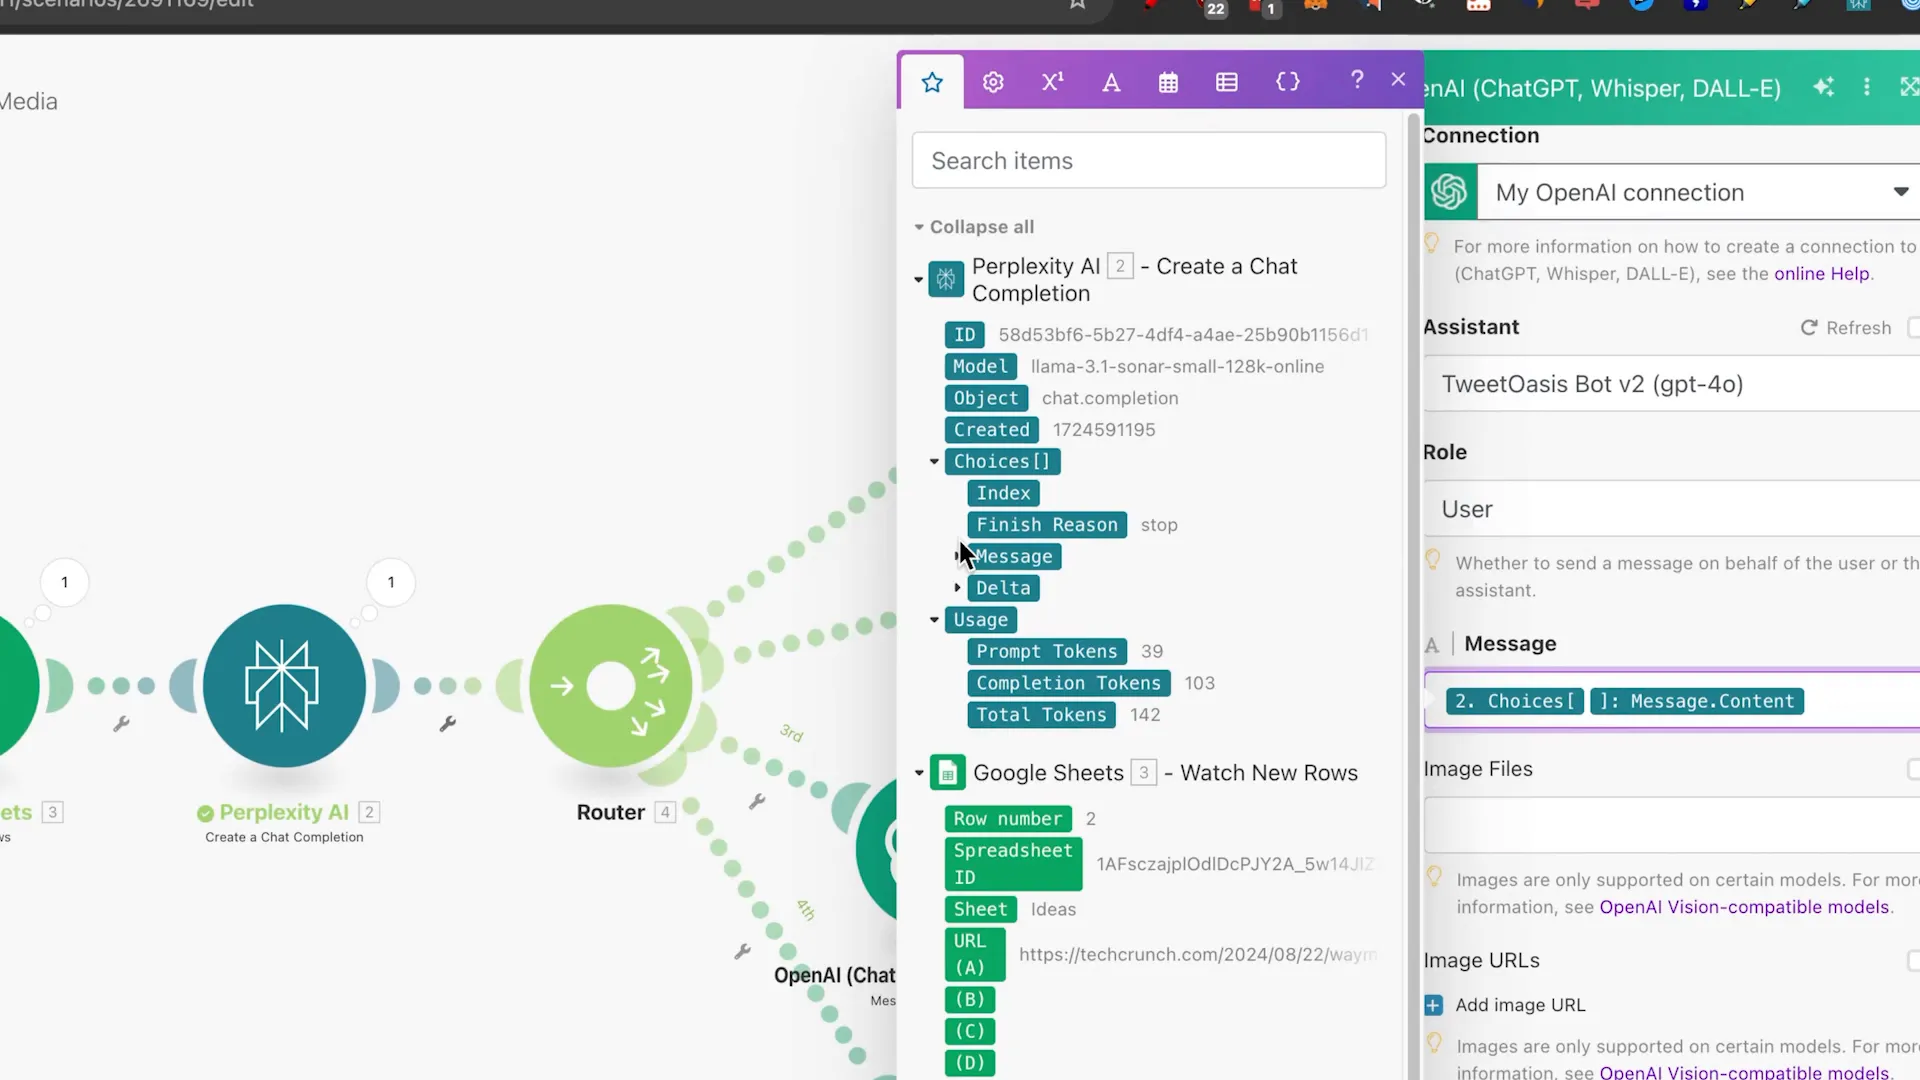1920x1080 pixels.
Task: Insert the Created pill
Action: click(x=991, y=430)
